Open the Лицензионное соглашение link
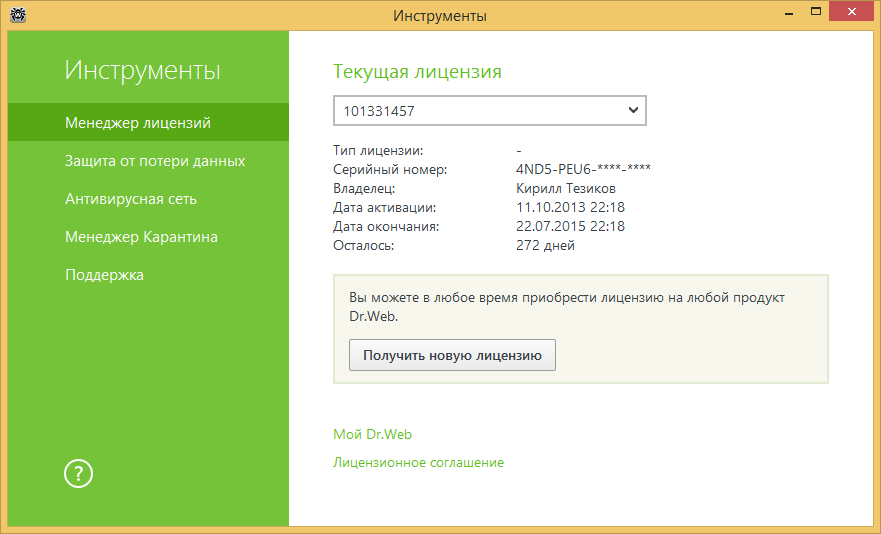881x534 pixels. [x=419, y=462]
